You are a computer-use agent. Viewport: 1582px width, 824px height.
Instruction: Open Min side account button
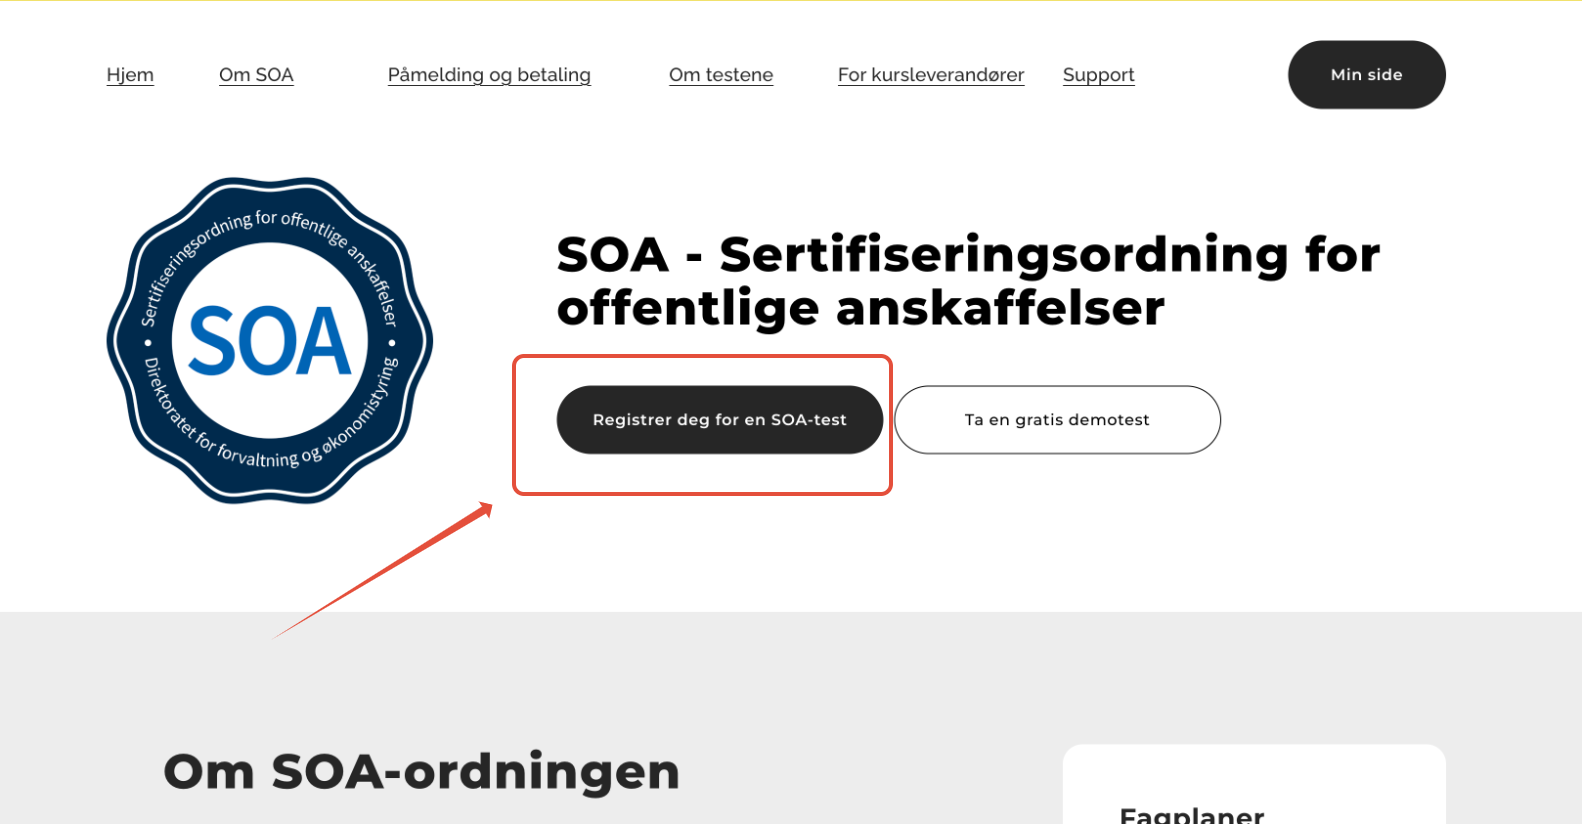tap(1366, 75)
